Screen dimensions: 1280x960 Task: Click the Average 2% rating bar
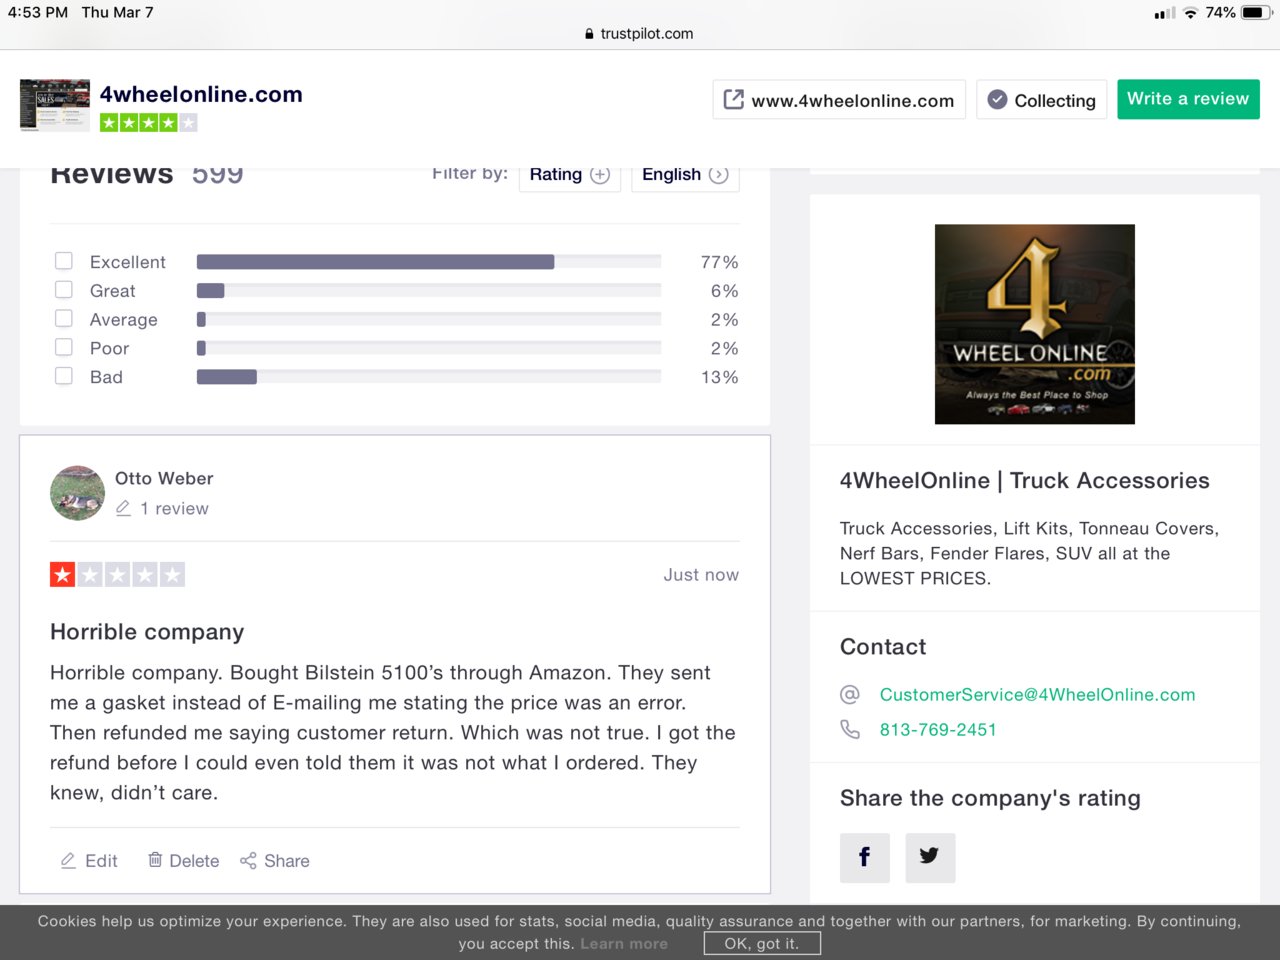coord(429,320)
